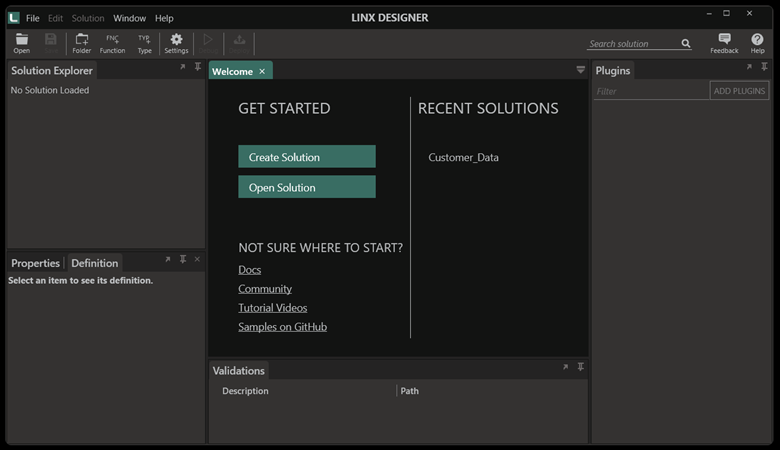
Task: Open the document tab list dropdown
Action: click(580, 70)
